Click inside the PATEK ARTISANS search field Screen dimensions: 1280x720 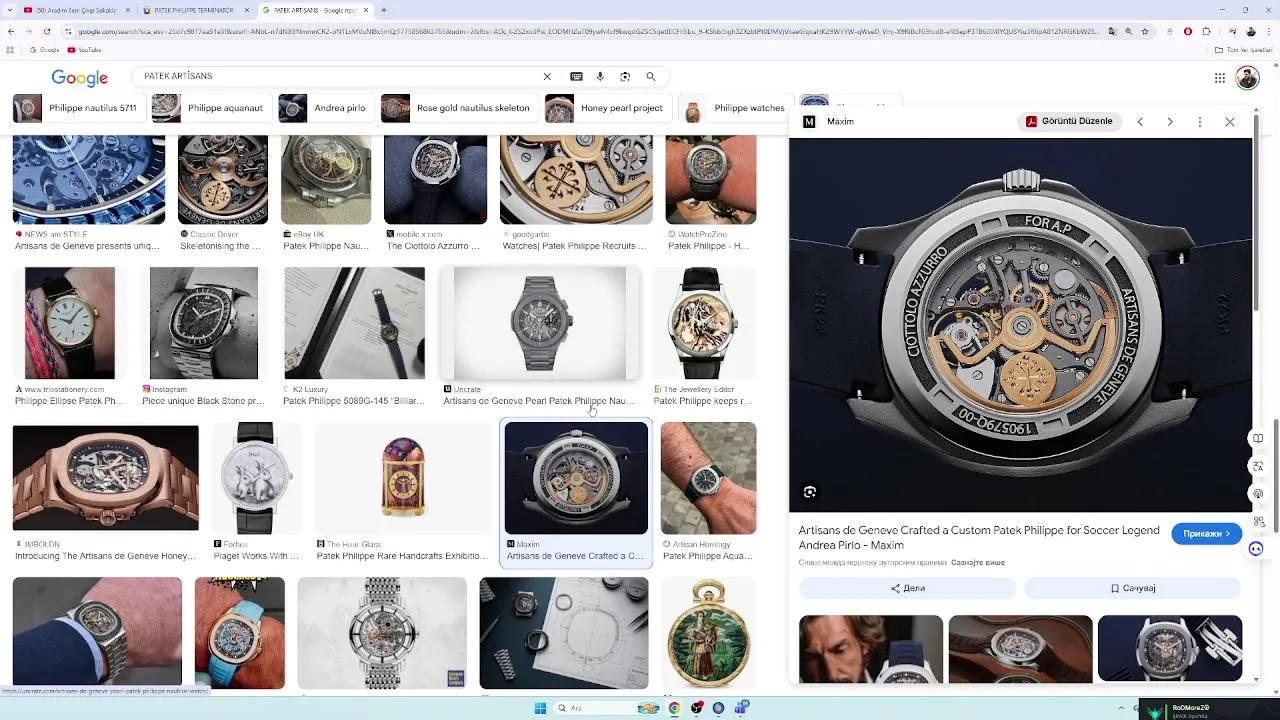coord(340,76)
